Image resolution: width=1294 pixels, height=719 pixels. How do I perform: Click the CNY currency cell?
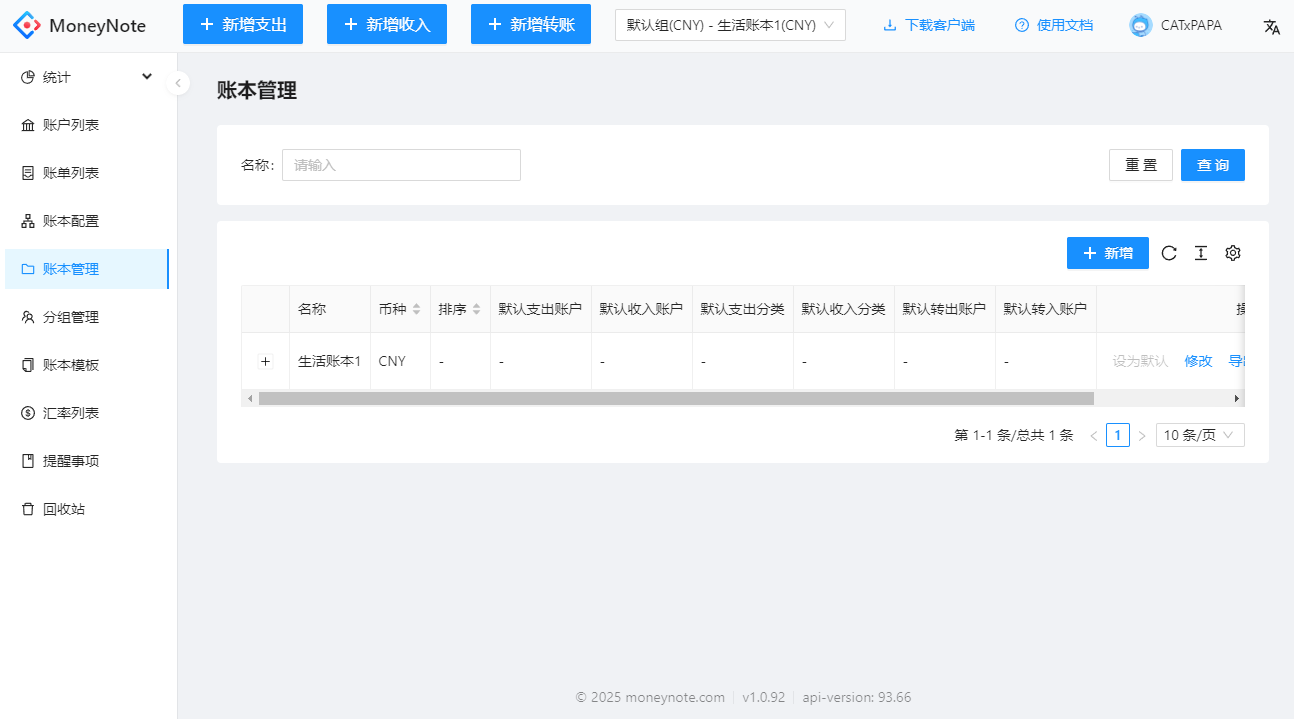[400, 361]
